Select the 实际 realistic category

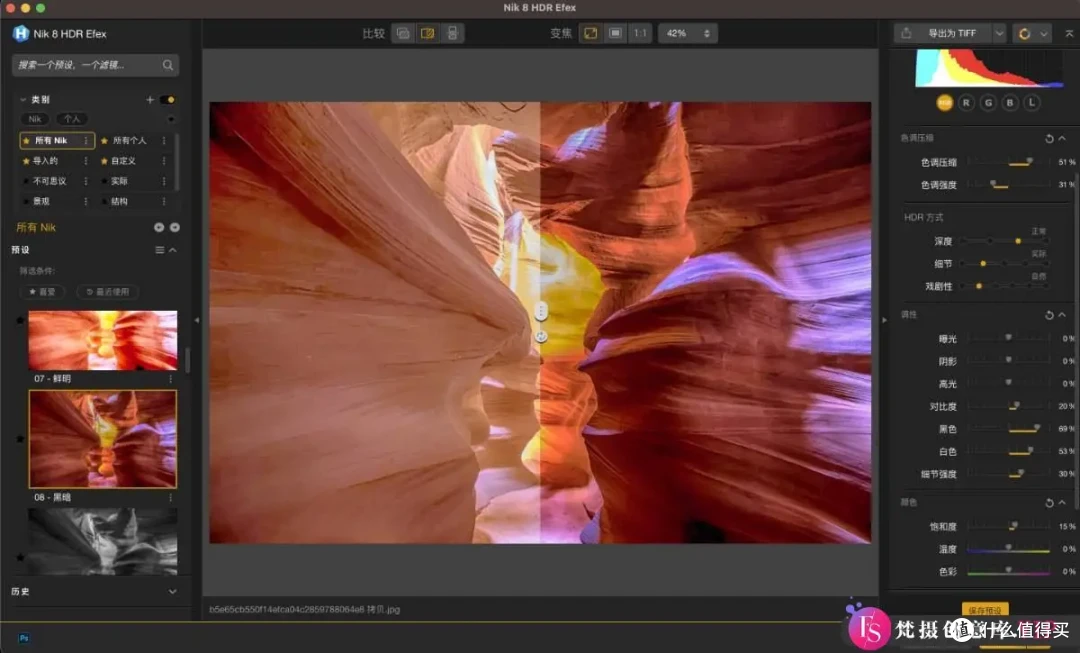click(119, 181)
